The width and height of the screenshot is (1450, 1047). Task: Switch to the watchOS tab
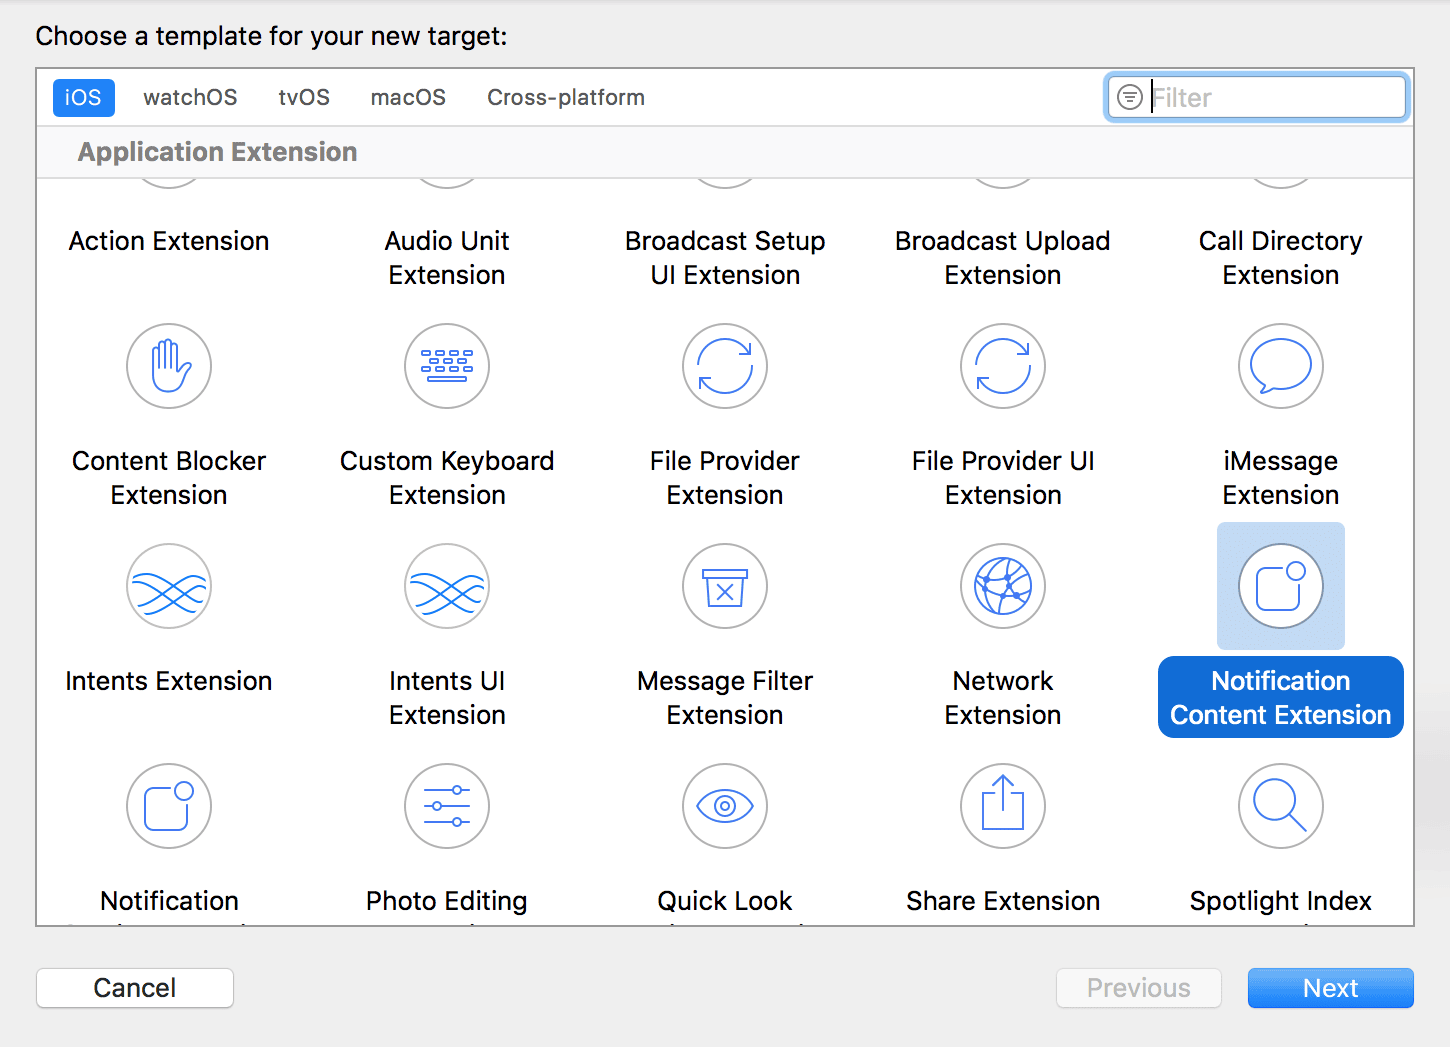(190, 97)
